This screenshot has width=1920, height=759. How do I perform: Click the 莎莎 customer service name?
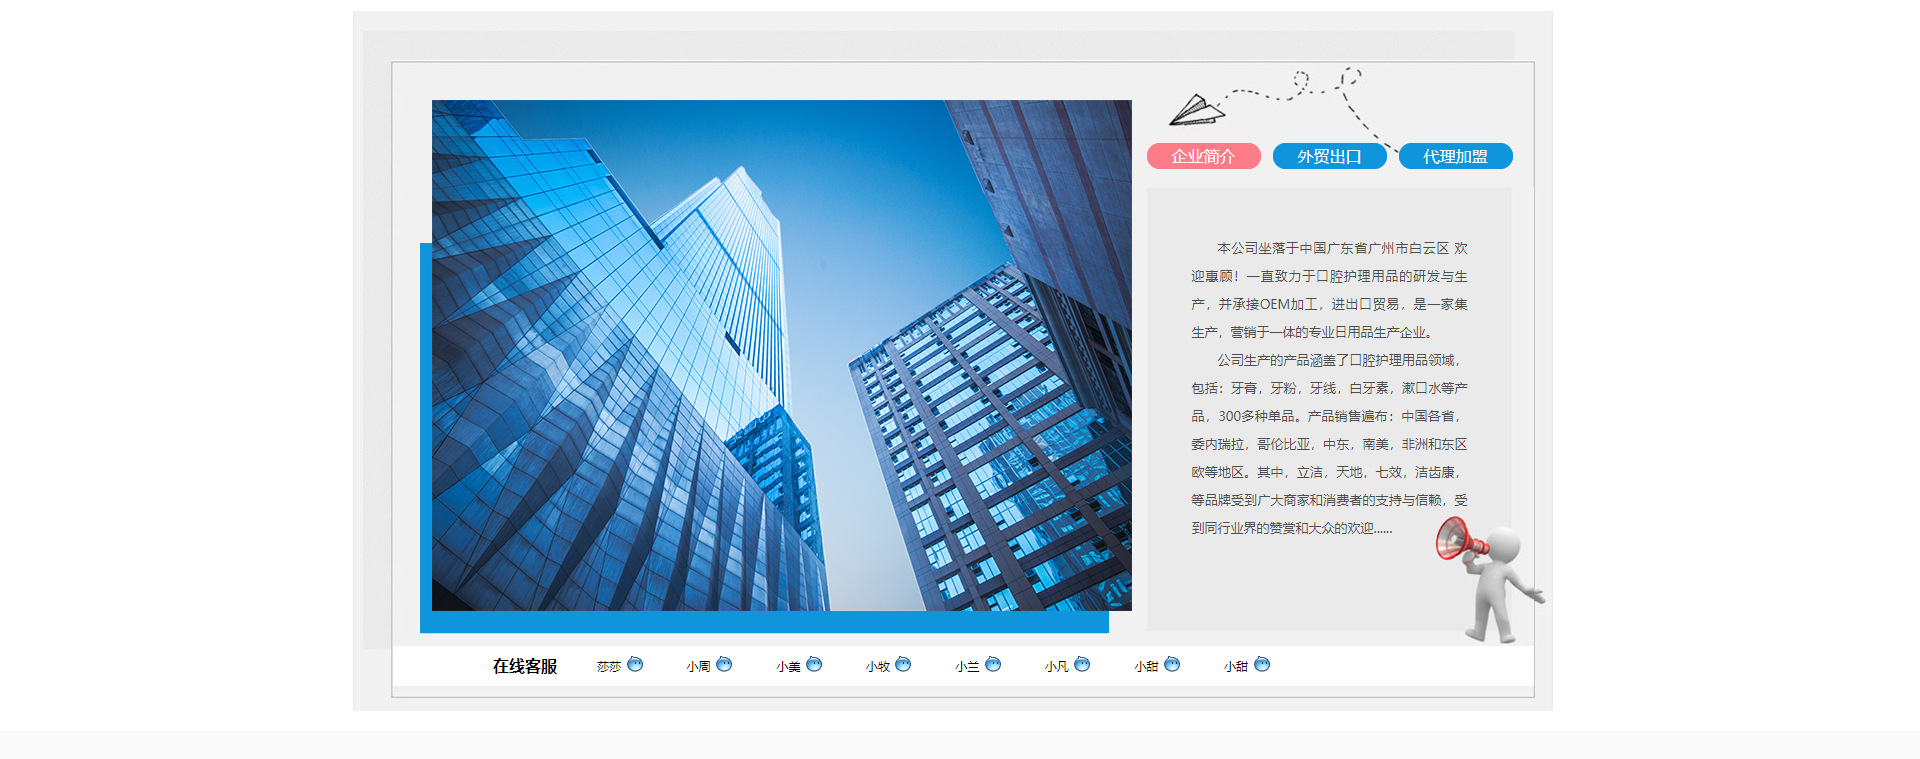[x=608, y=667]
